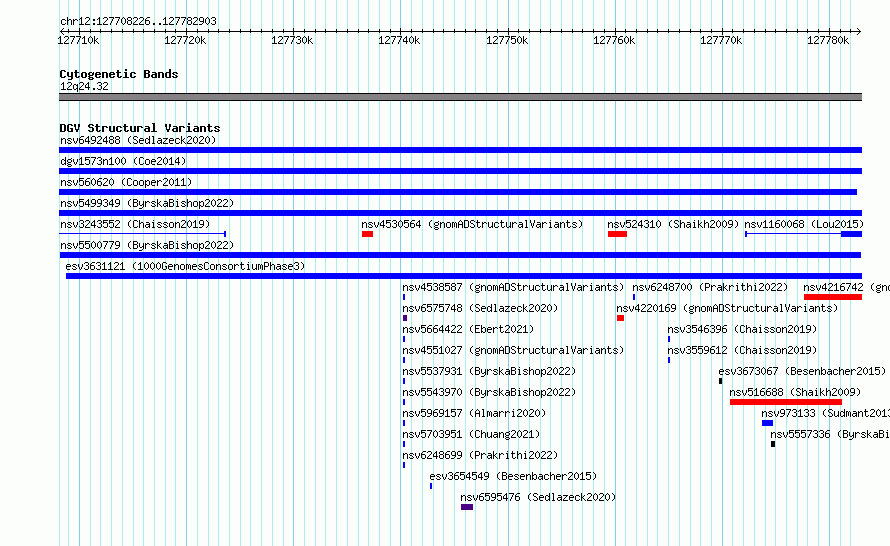Select the red block under nsv4220169
Viewport: 890px width, 546px height.
coord(620,318)
